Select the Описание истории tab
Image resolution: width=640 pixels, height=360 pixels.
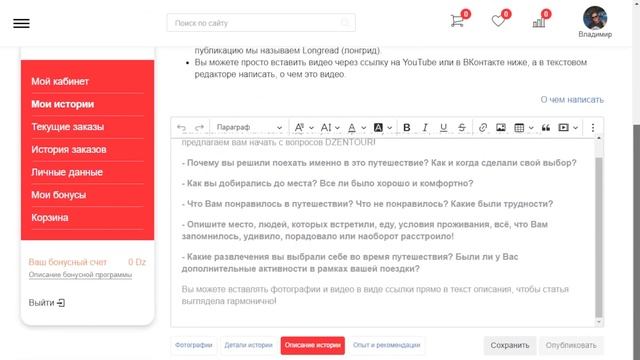tap(313, 345)
